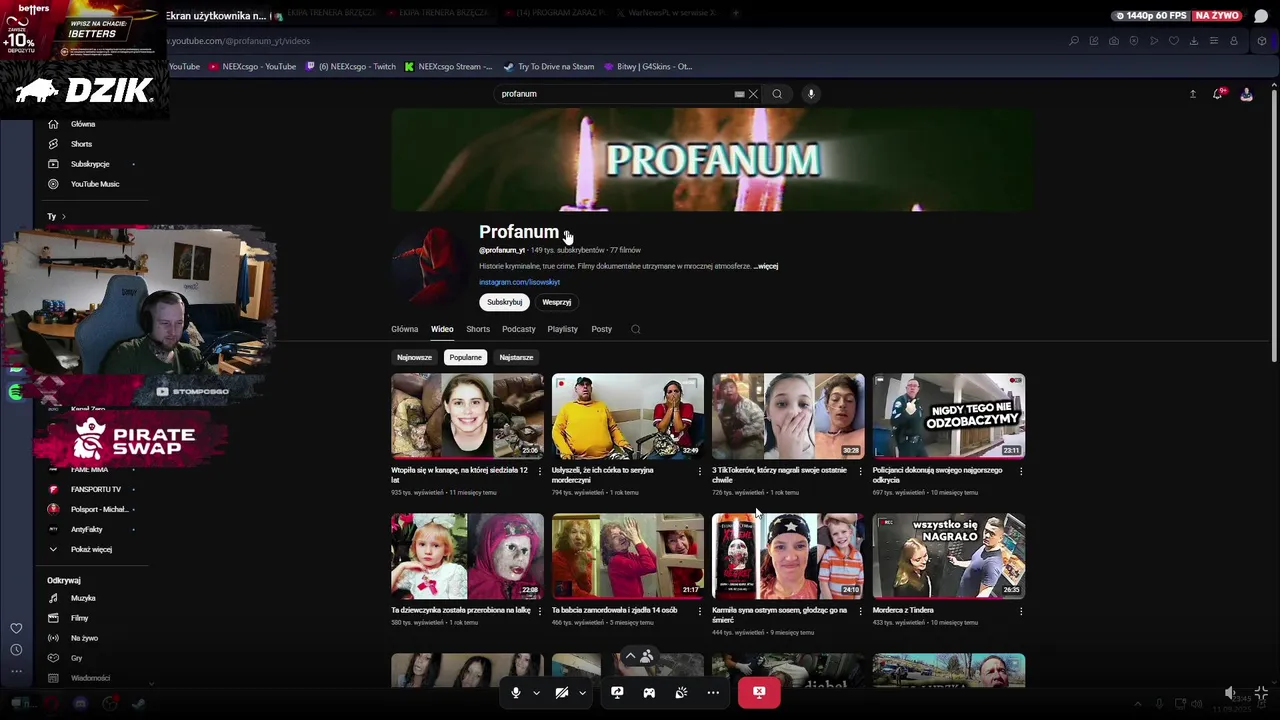1280x720 pixels.
Task: Open Shorts in the left sidebar
Action: pos(82,144)
